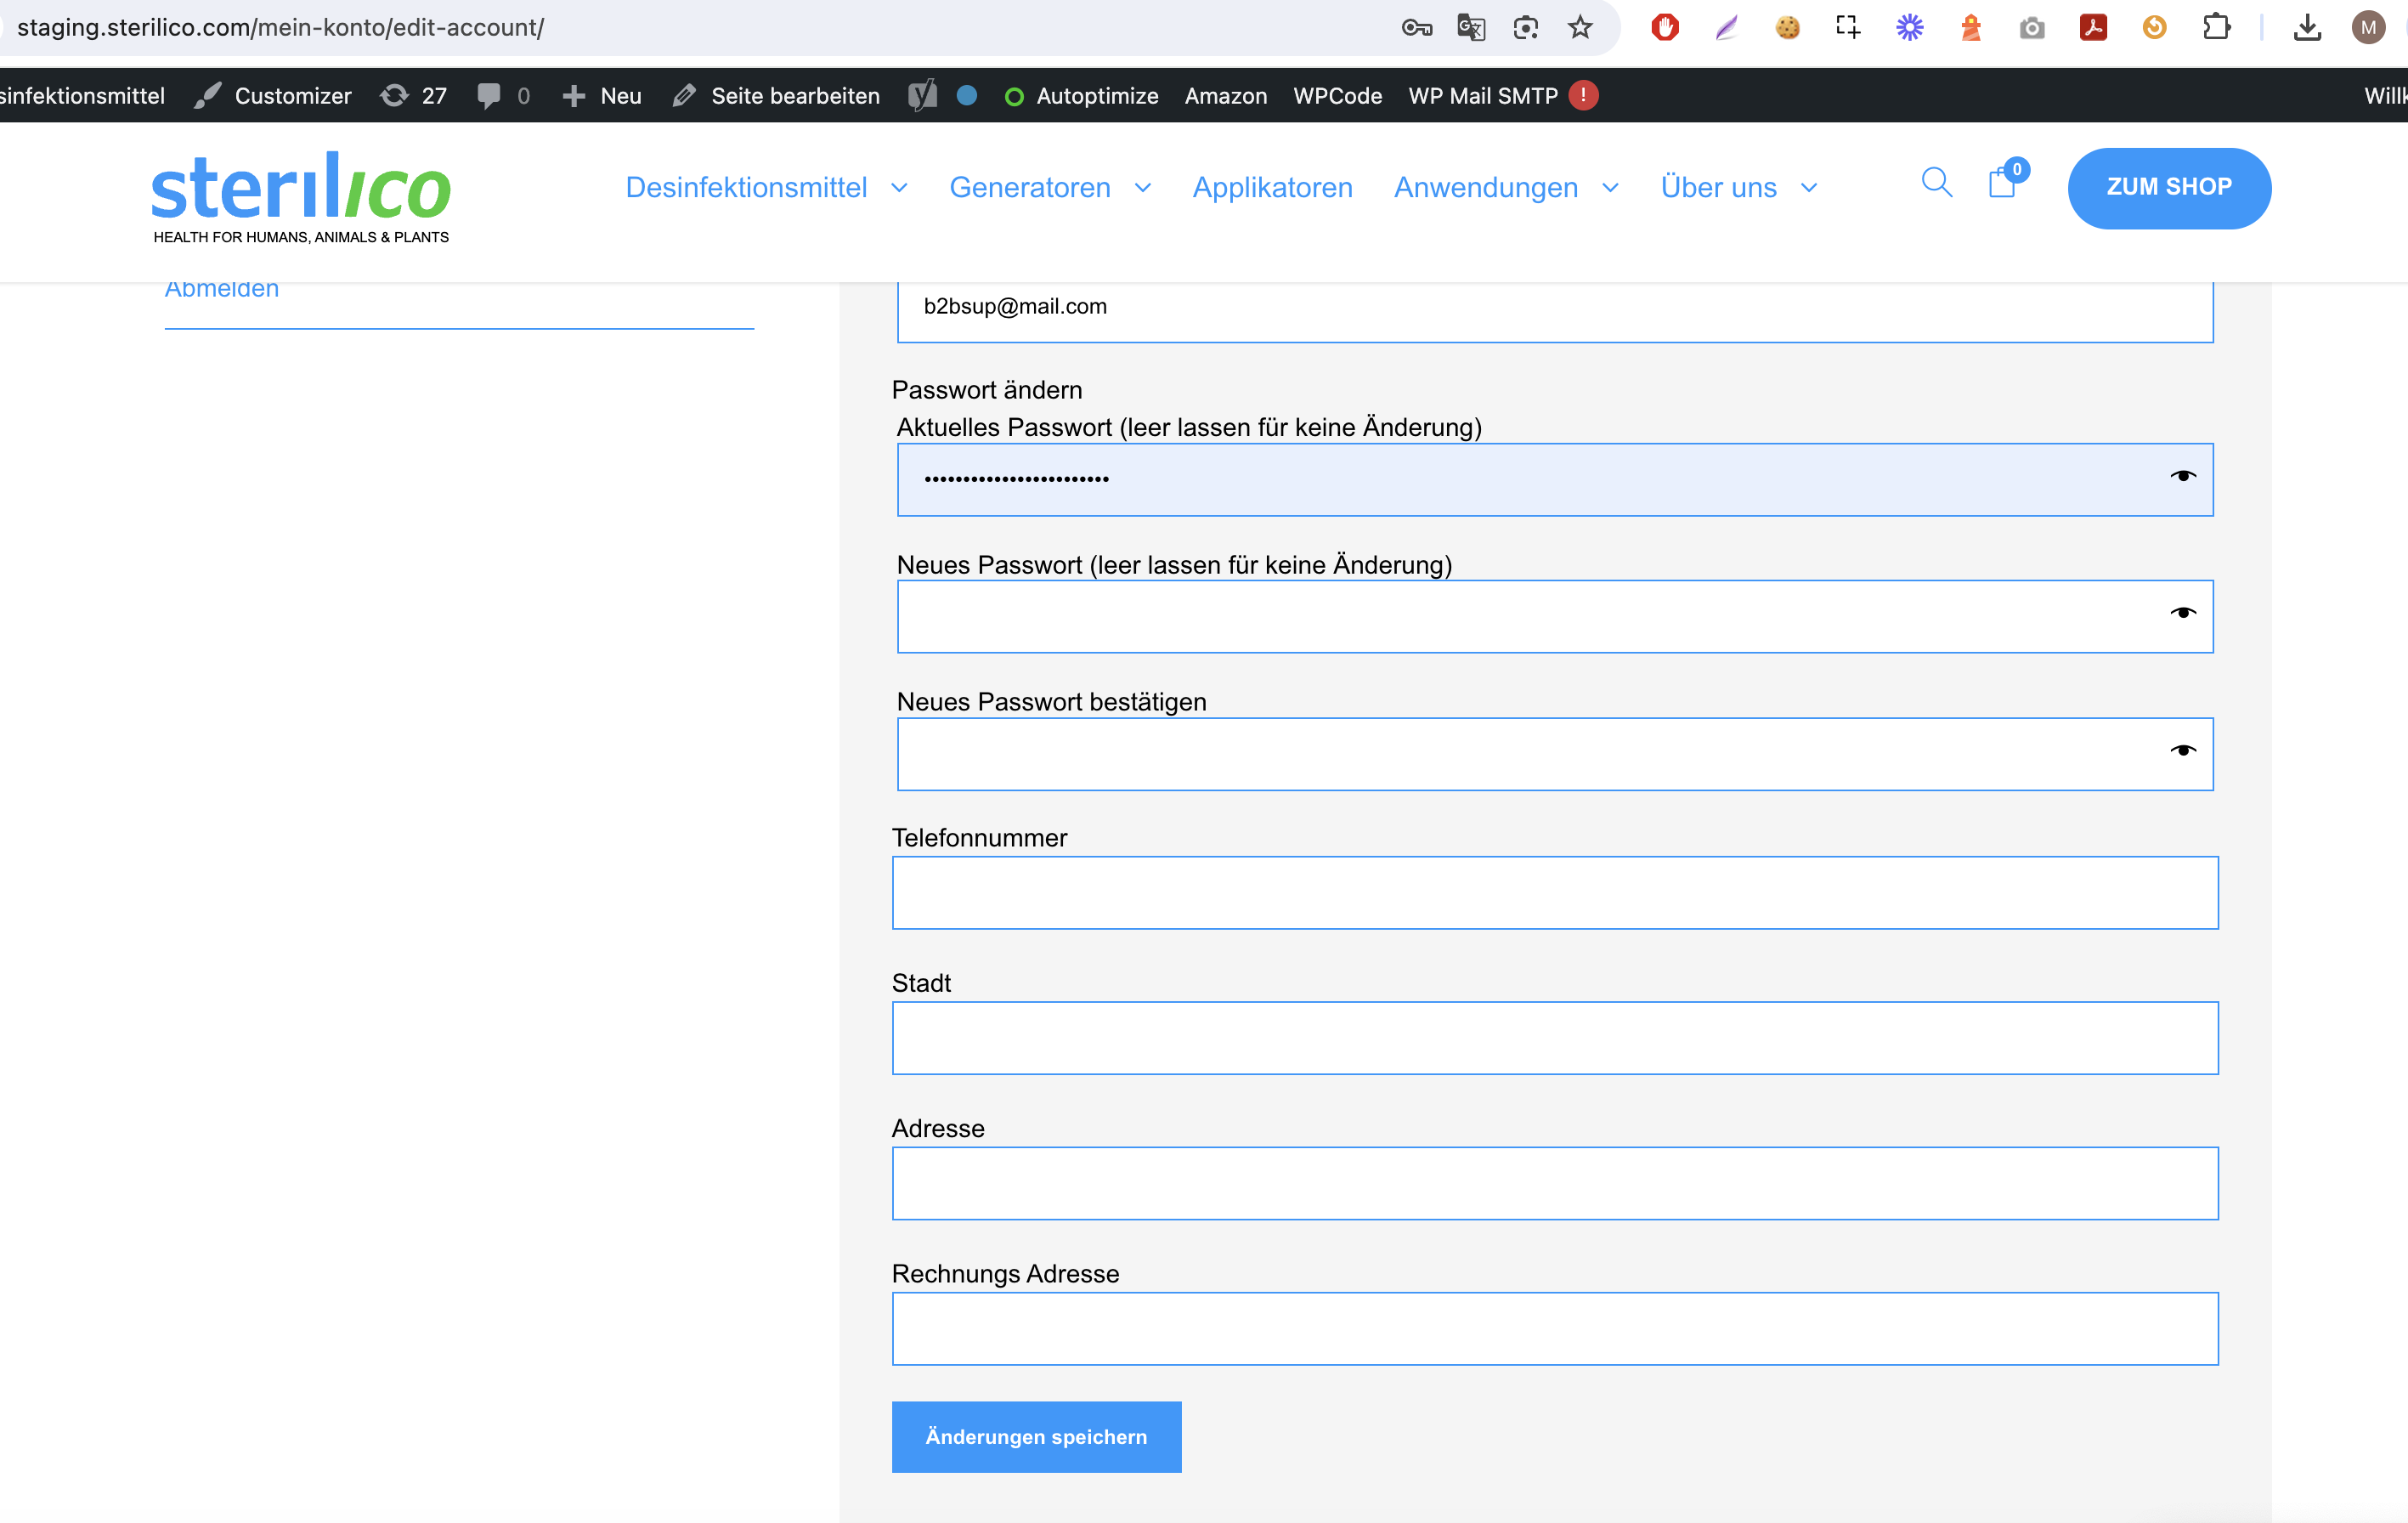Click the Yoast SEO icon in admin bar
The width and height of the screenshot is (2408, 1523).
(x=922, y=96)
